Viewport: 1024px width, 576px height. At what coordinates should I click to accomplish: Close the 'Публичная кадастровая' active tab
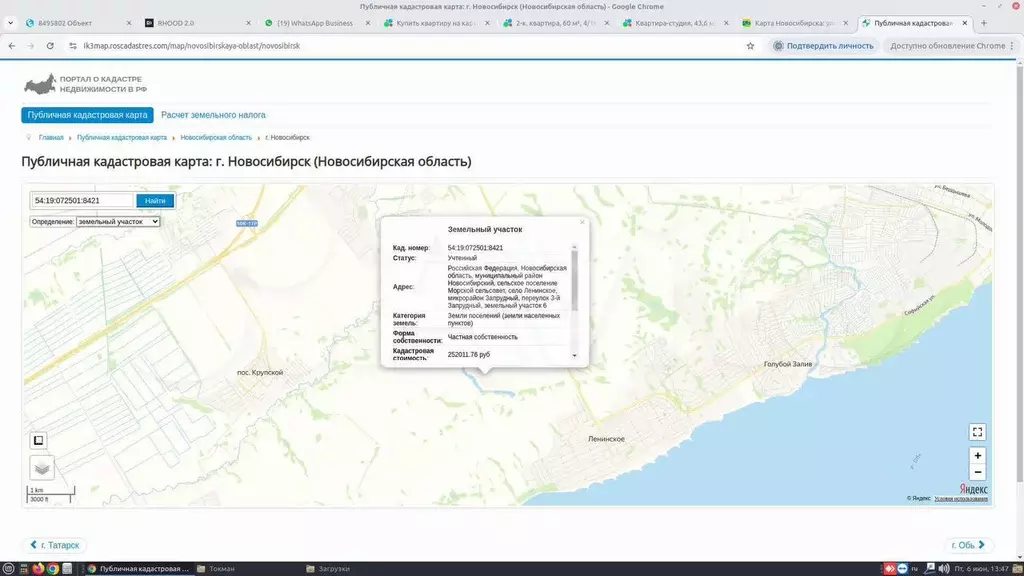[x=965, y=23]
